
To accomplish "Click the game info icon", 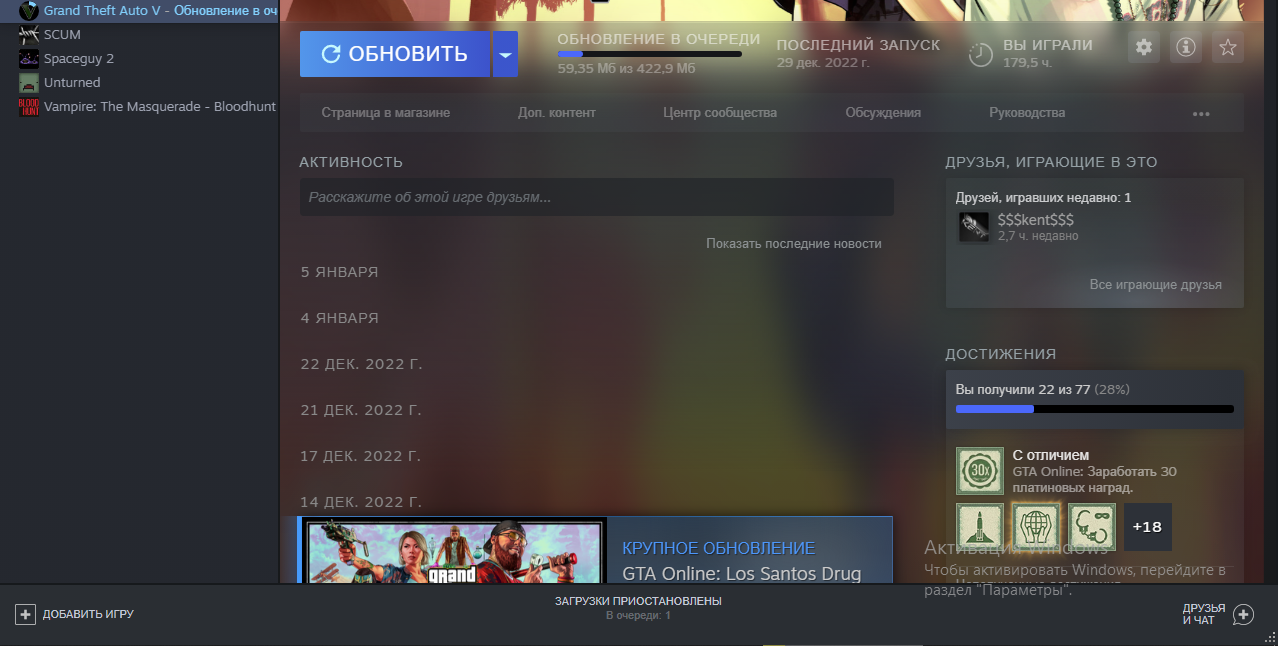I will pos(1186,47).
